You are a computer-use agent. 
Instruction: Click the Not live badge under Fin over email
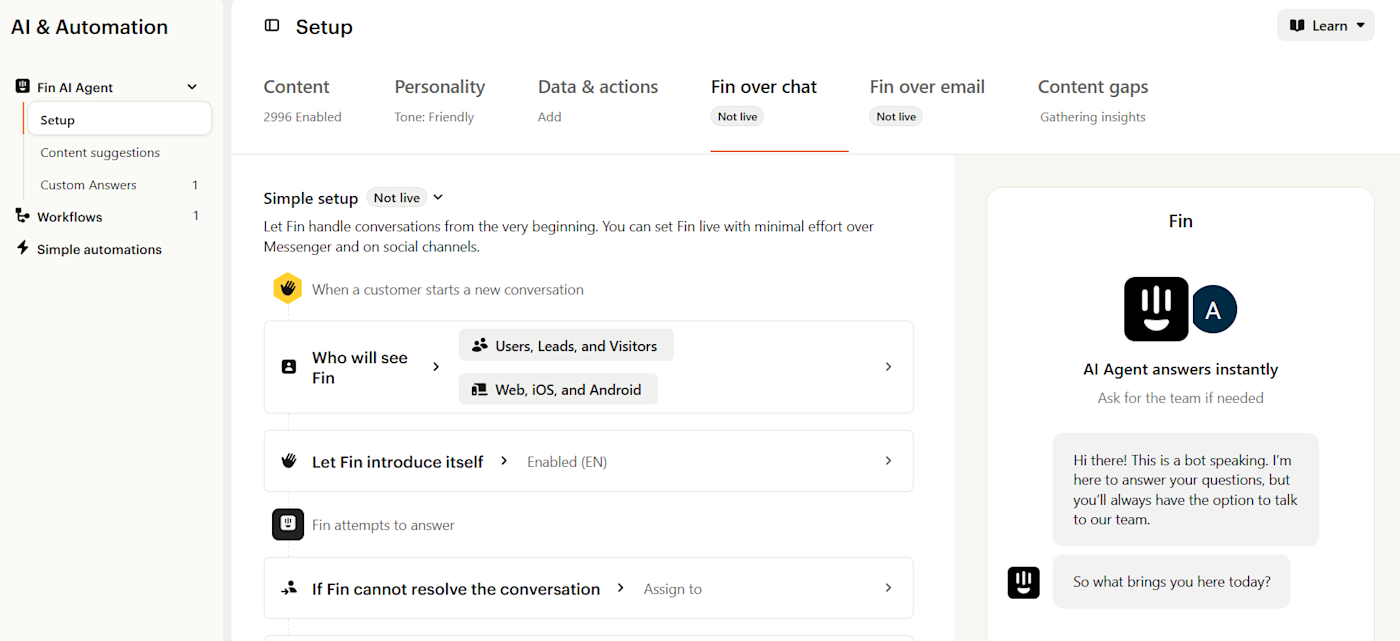coord(896,117)
